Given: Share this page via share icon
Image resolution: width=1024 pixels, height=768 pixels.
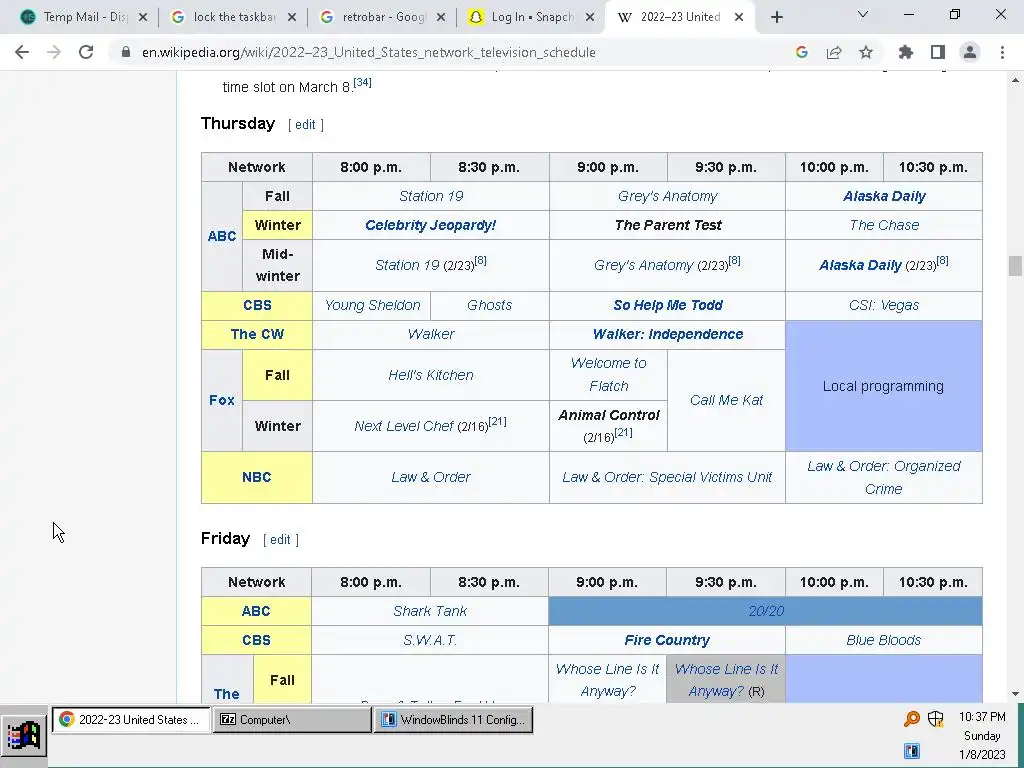Looking at the screenshot, I should point(834,52).
